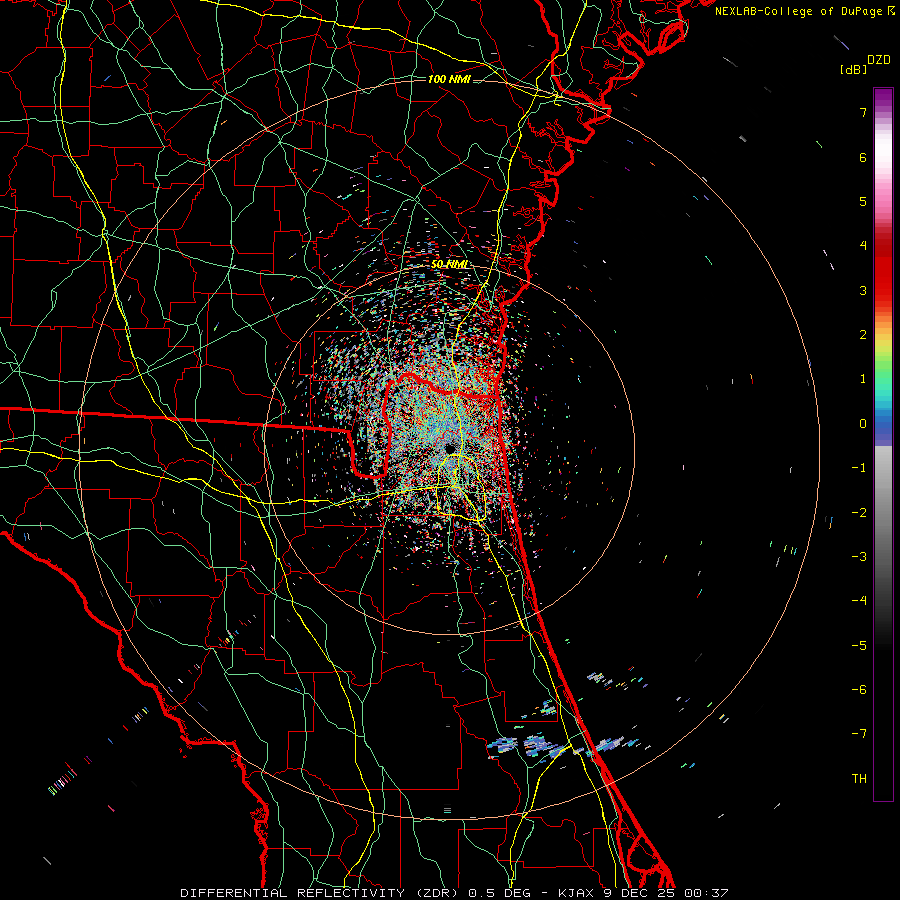Click the black radar site dot at center
900x900 pixels.
449,448
